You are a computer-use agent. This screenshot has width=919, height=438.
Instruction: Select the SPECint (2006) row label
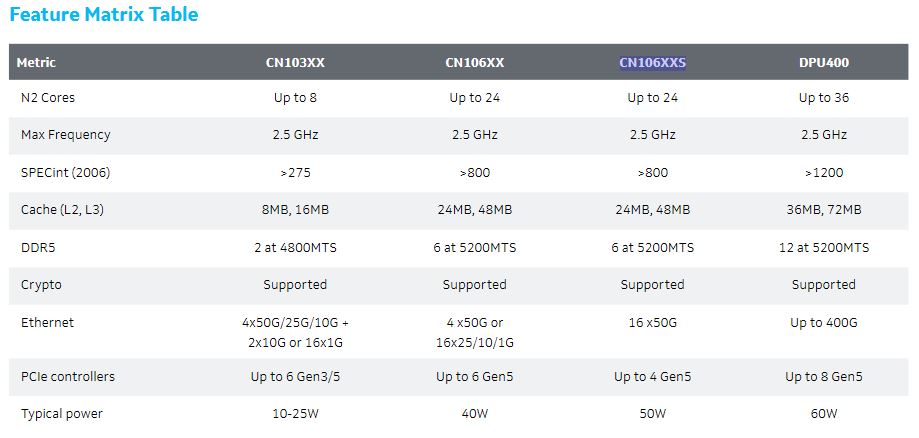(65, 172)
